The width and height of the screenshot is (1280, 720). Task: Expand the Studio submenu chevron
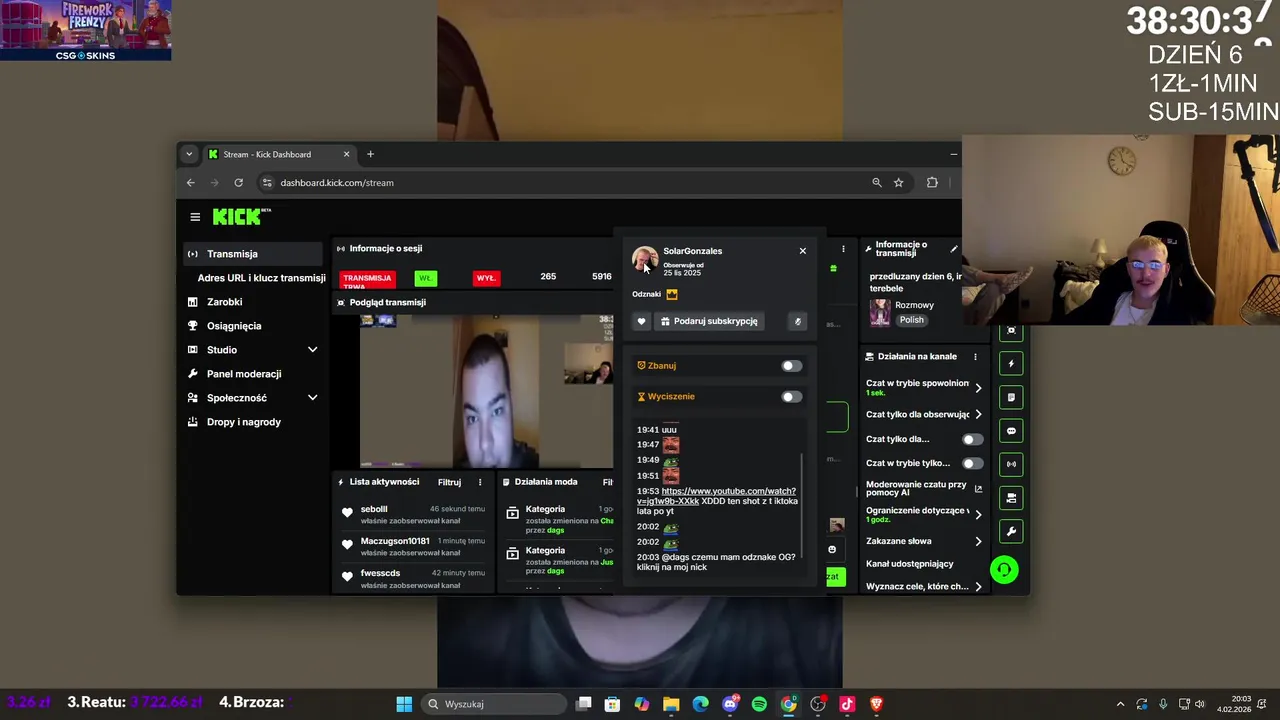point(312,350)
